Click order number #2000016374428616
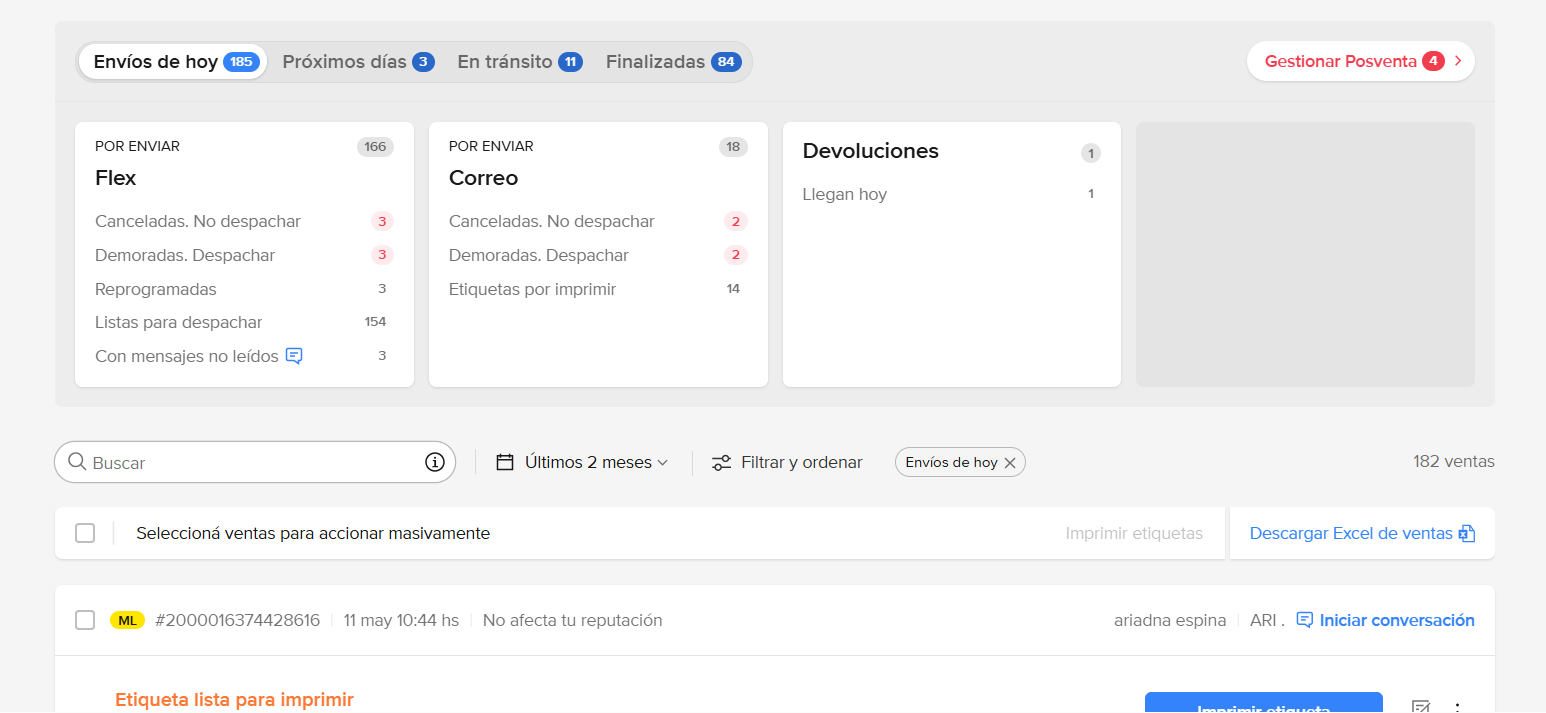Image resolution: width=1546 pixels, height=713 pixels. click(x=238, y=620)
